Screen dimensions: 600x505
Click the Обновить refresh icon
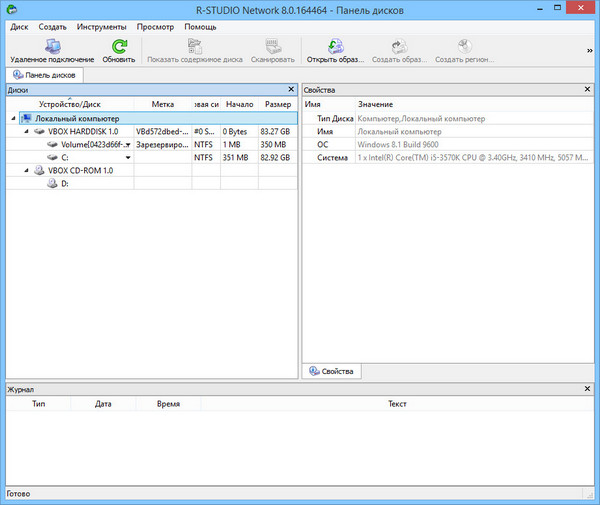(x=119, y=46)
